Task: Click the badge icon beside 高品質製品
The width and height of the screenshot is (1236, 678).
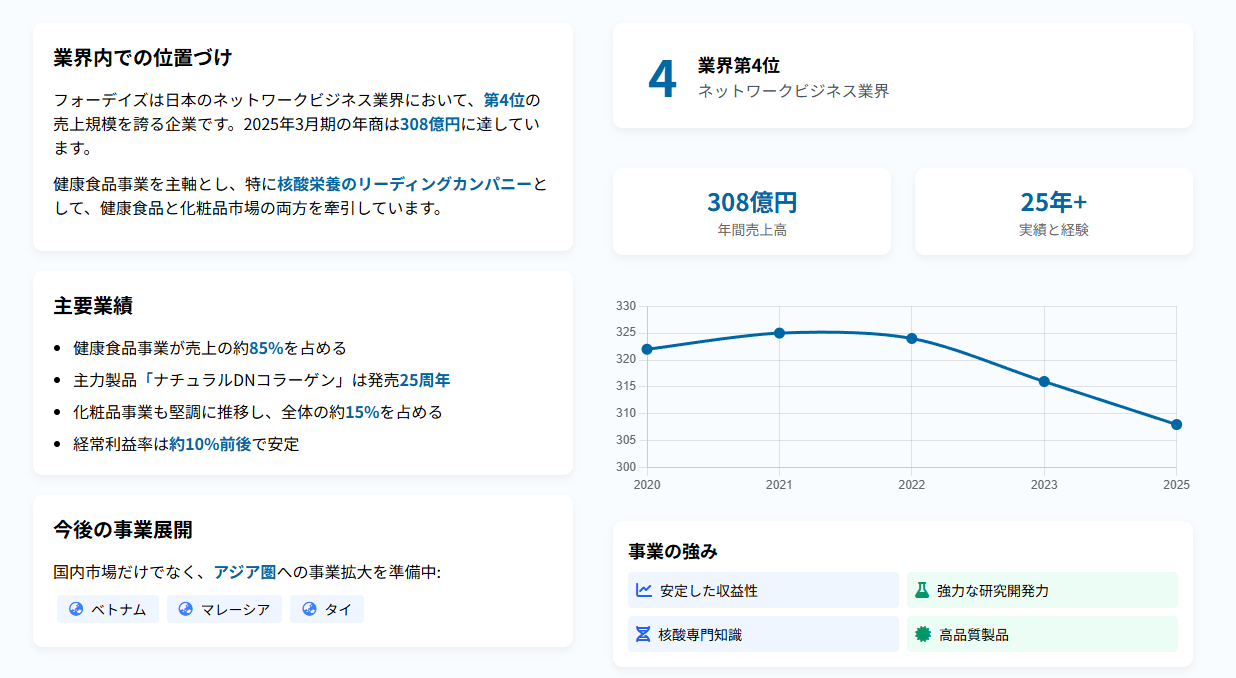Action: [922, 634]
